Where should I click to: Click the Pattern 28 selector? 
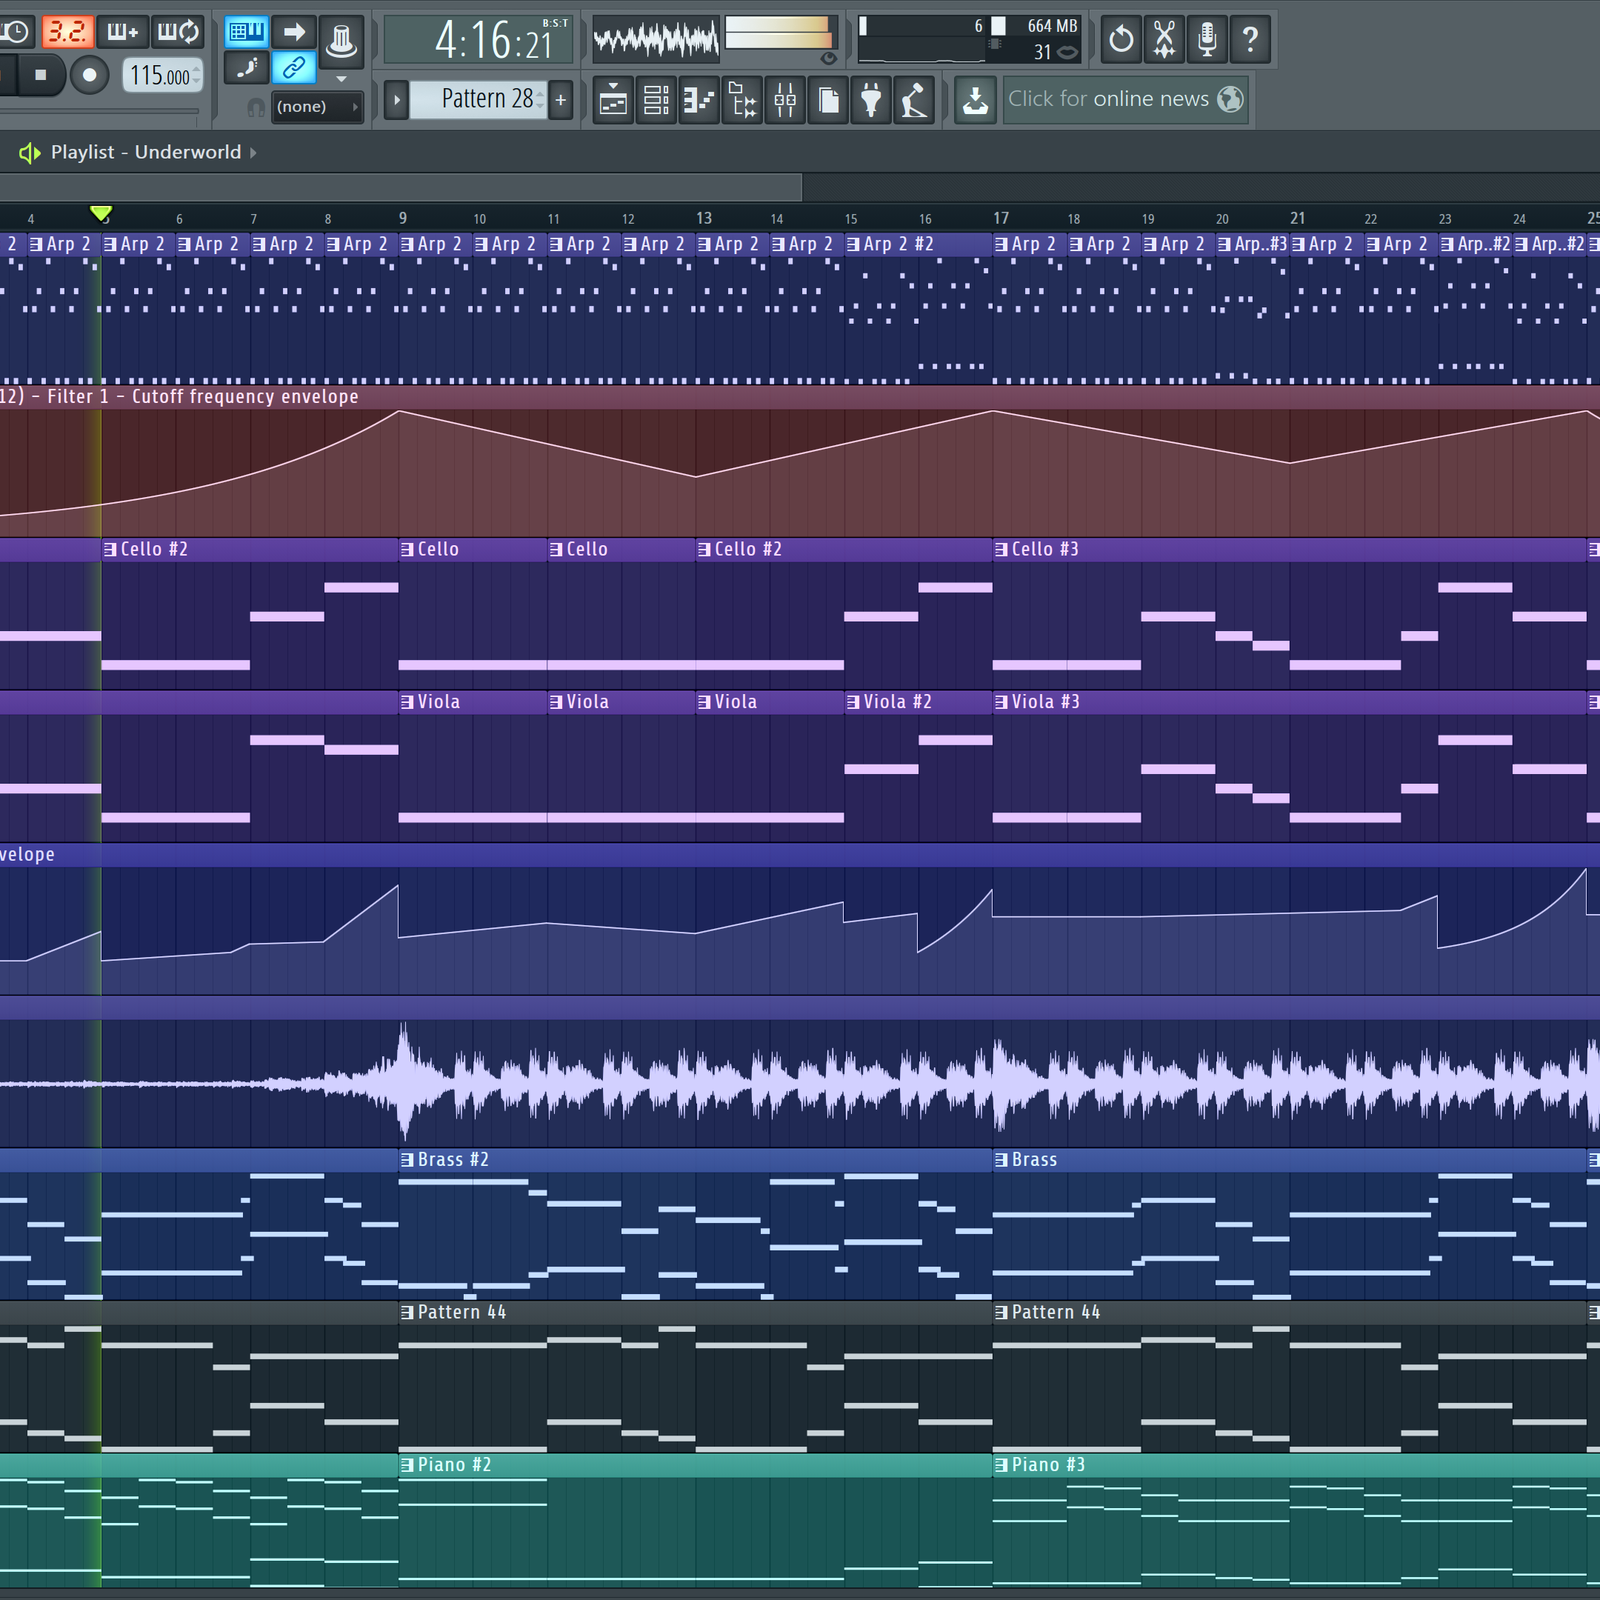click(478, 99)
